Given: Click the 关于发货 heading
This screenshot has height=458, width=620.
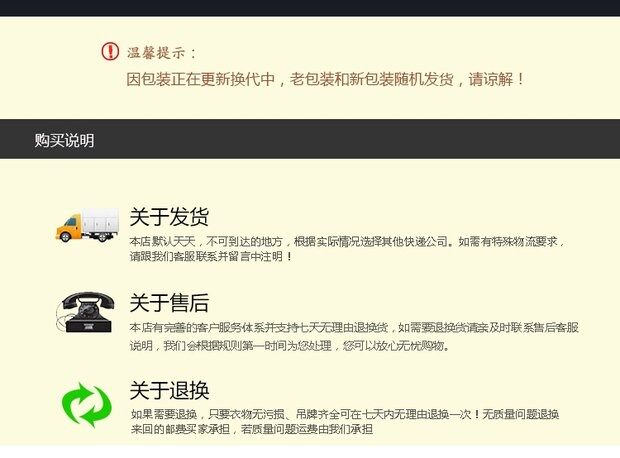Looking at the screenshot, I should pyautogui.click(x=169, y=217).
